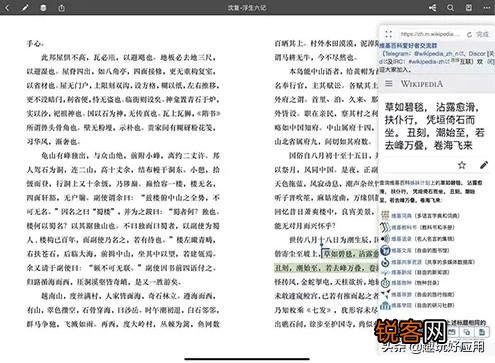This screenshot has height=363, width=495.
Task: Tap the share/export icon in top-left toolbar
Action: pyautogui.click(x=62, y=7)
